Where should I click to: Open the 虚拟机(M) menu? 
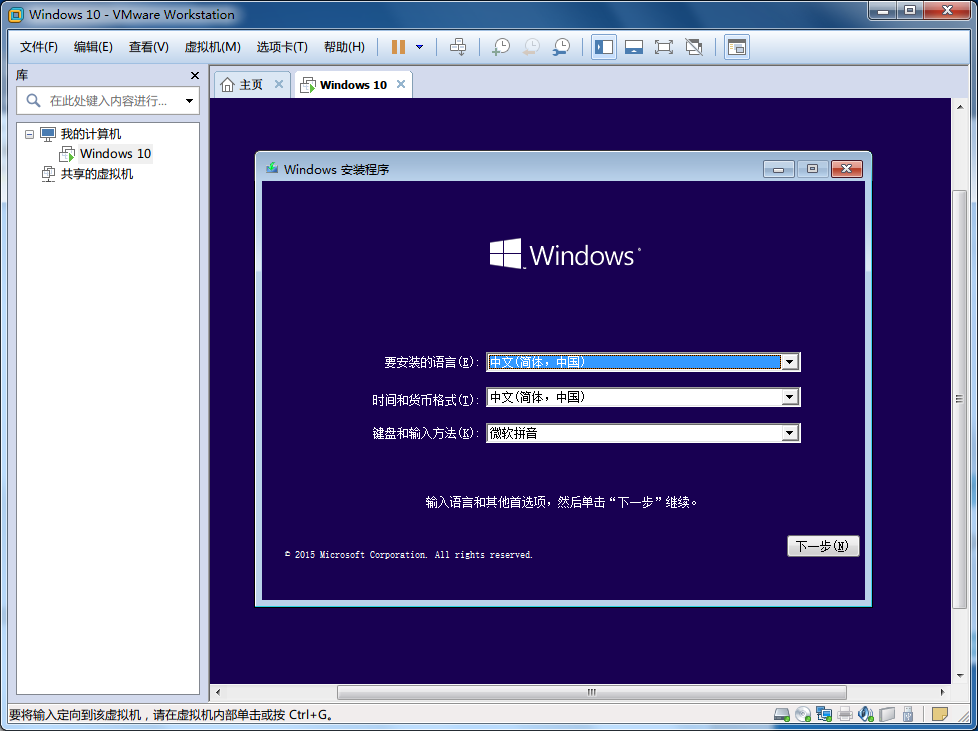coord(212,47)
